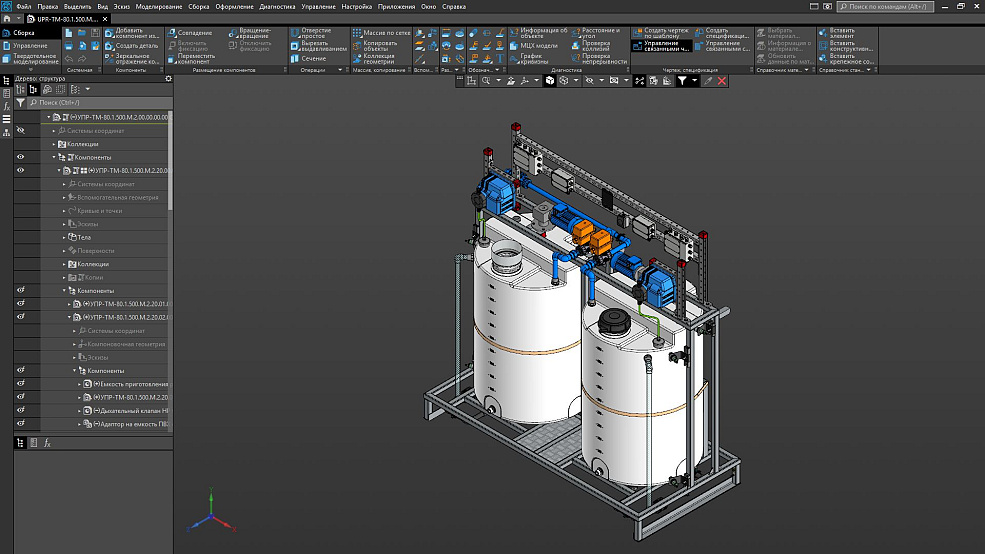Open the 'МЦХ модели' diagnostic tool
Viewport: 985px width, 554px height.
[x=513, y=46]
